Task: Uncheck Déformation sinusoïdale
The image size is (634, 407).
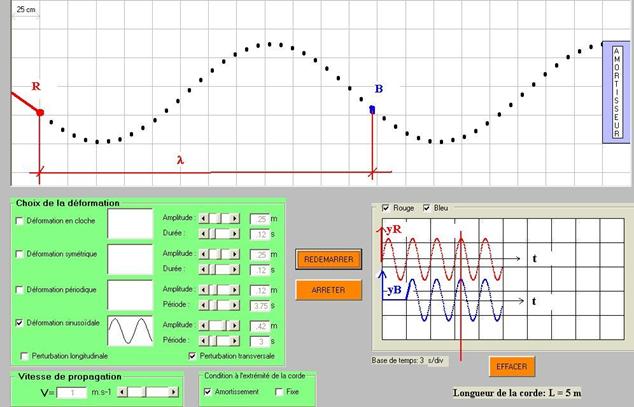Action: coord(21,324)
